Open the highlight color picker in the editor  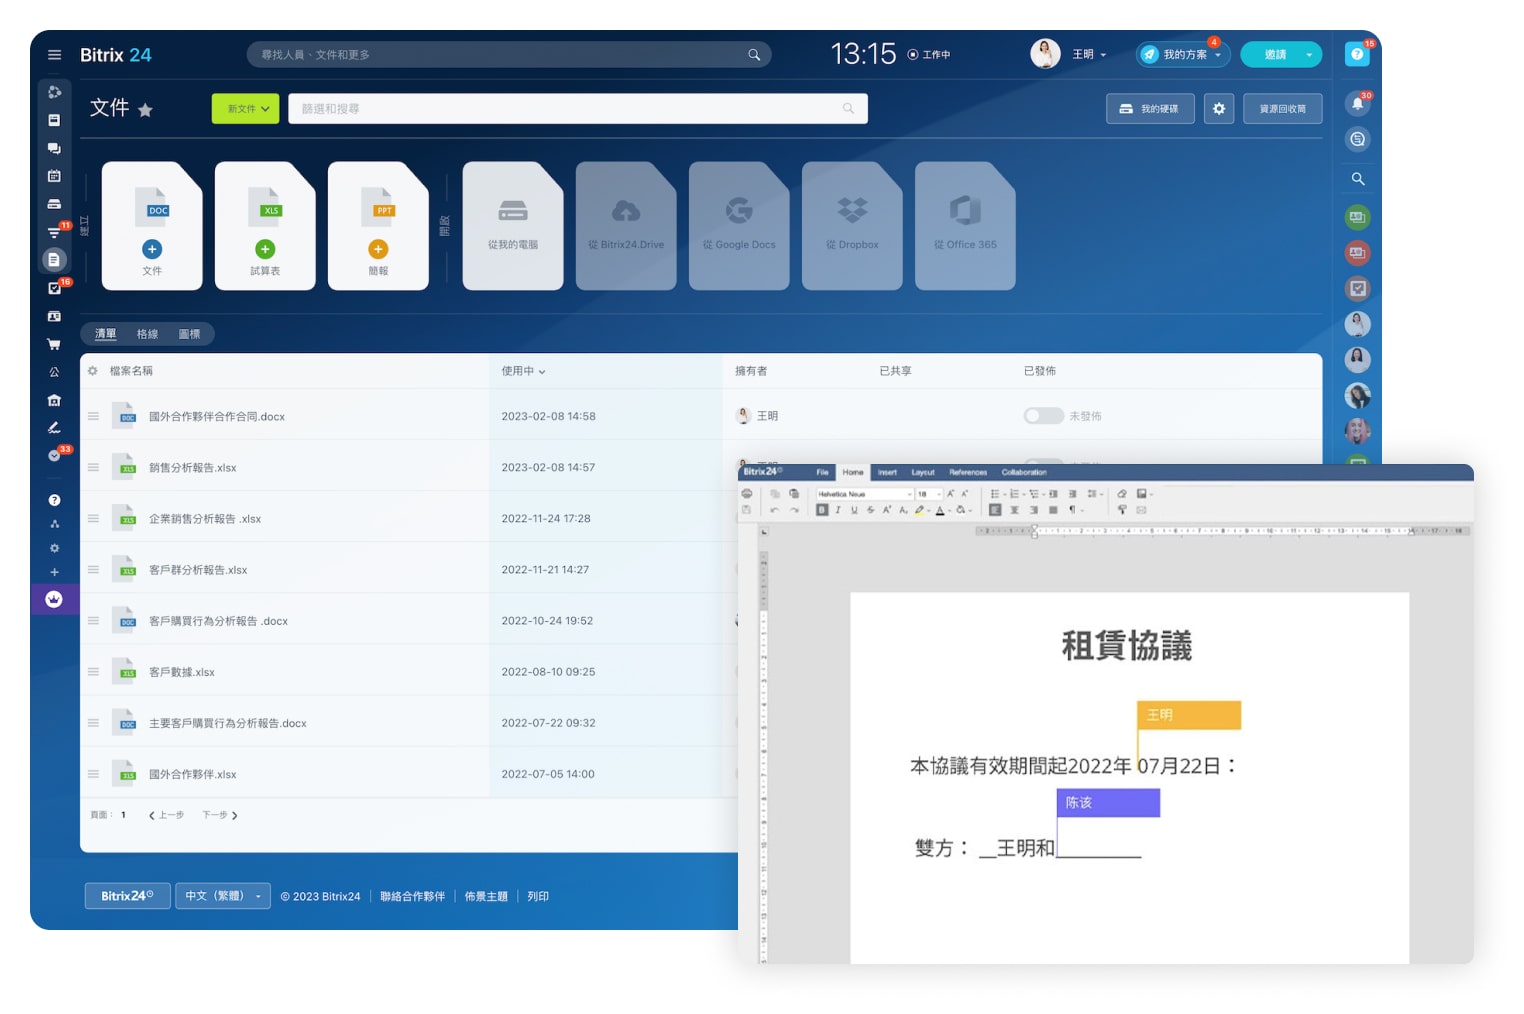(x=921, y=510)
